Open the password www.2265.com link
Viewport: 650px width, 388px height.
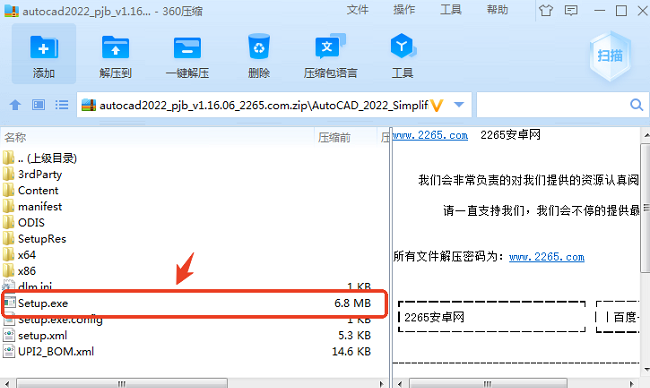(546, 257)
